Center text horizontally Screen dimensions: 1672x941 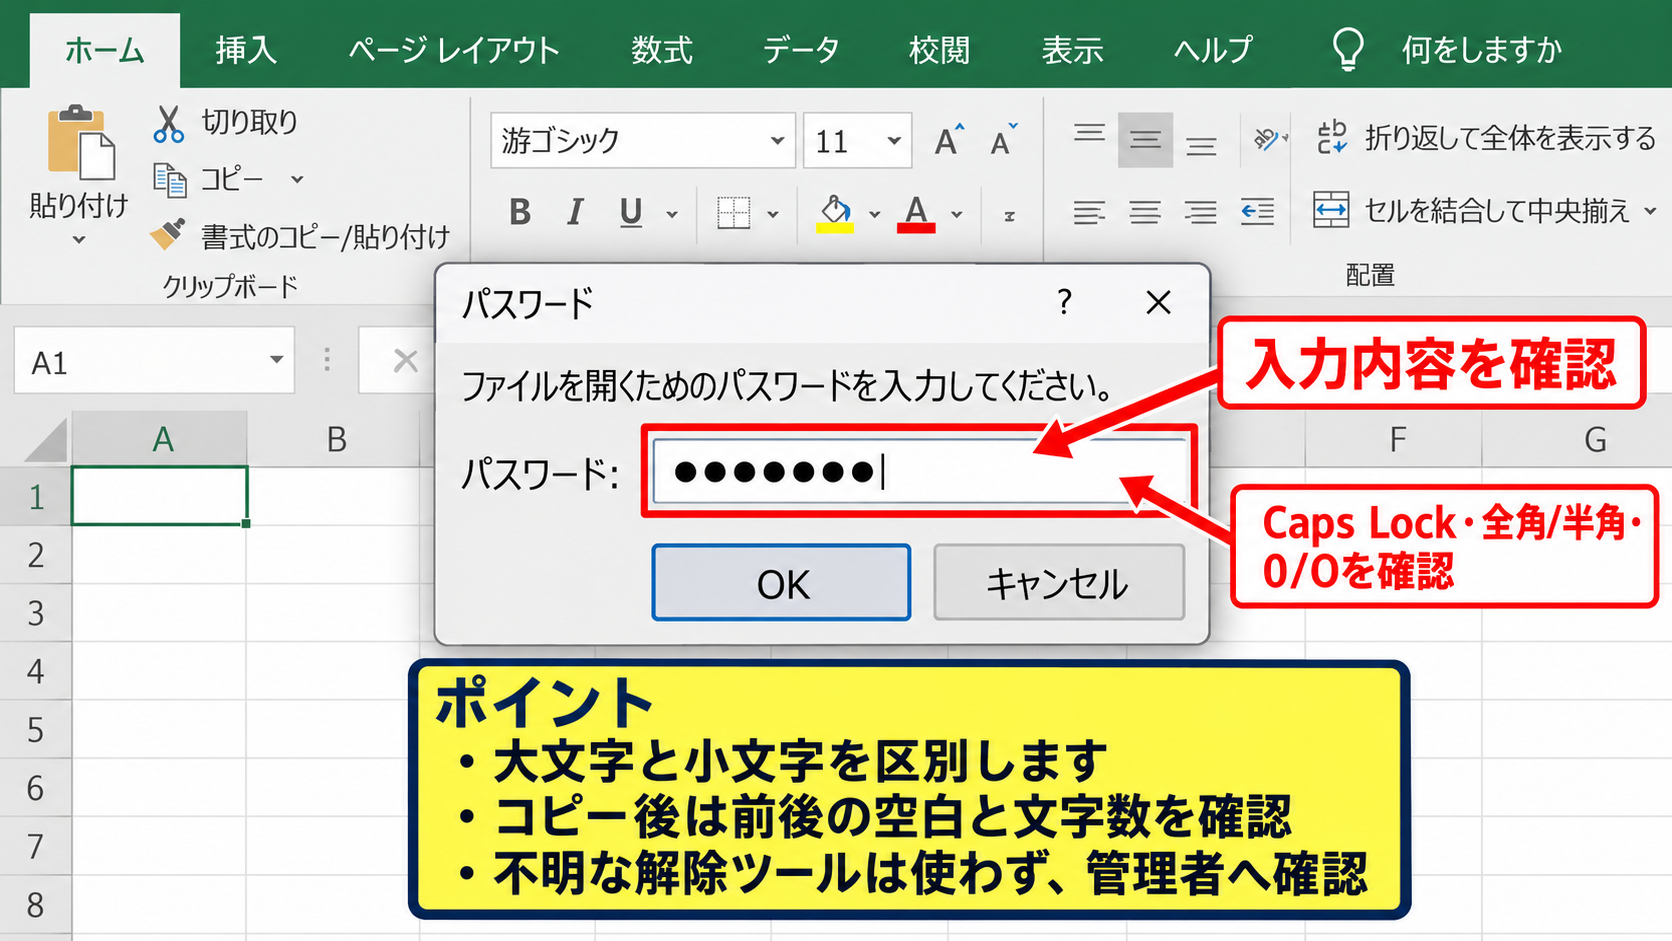[x=1145, y=212]
